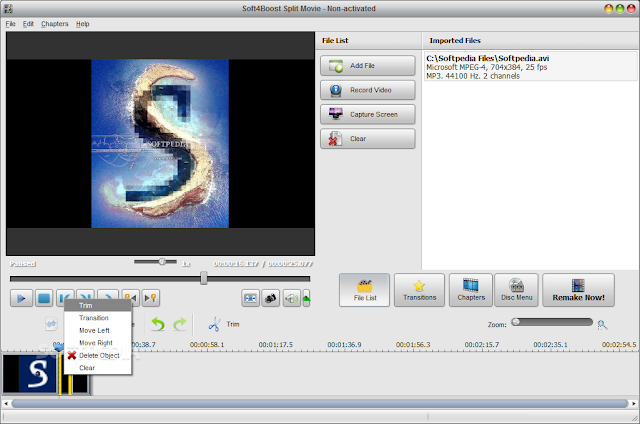This screenshot has height=424, width=640.
Task: Choose Move Left in context menu
Action: click(98, 331)
